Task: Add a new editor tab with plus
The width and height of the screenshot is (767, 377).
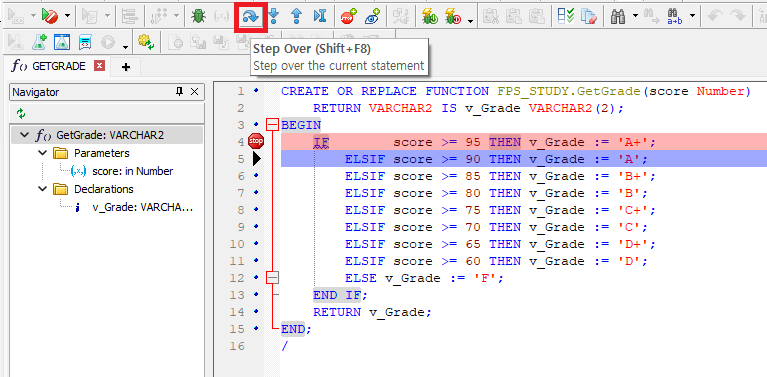Action: (x=126, y=67)
